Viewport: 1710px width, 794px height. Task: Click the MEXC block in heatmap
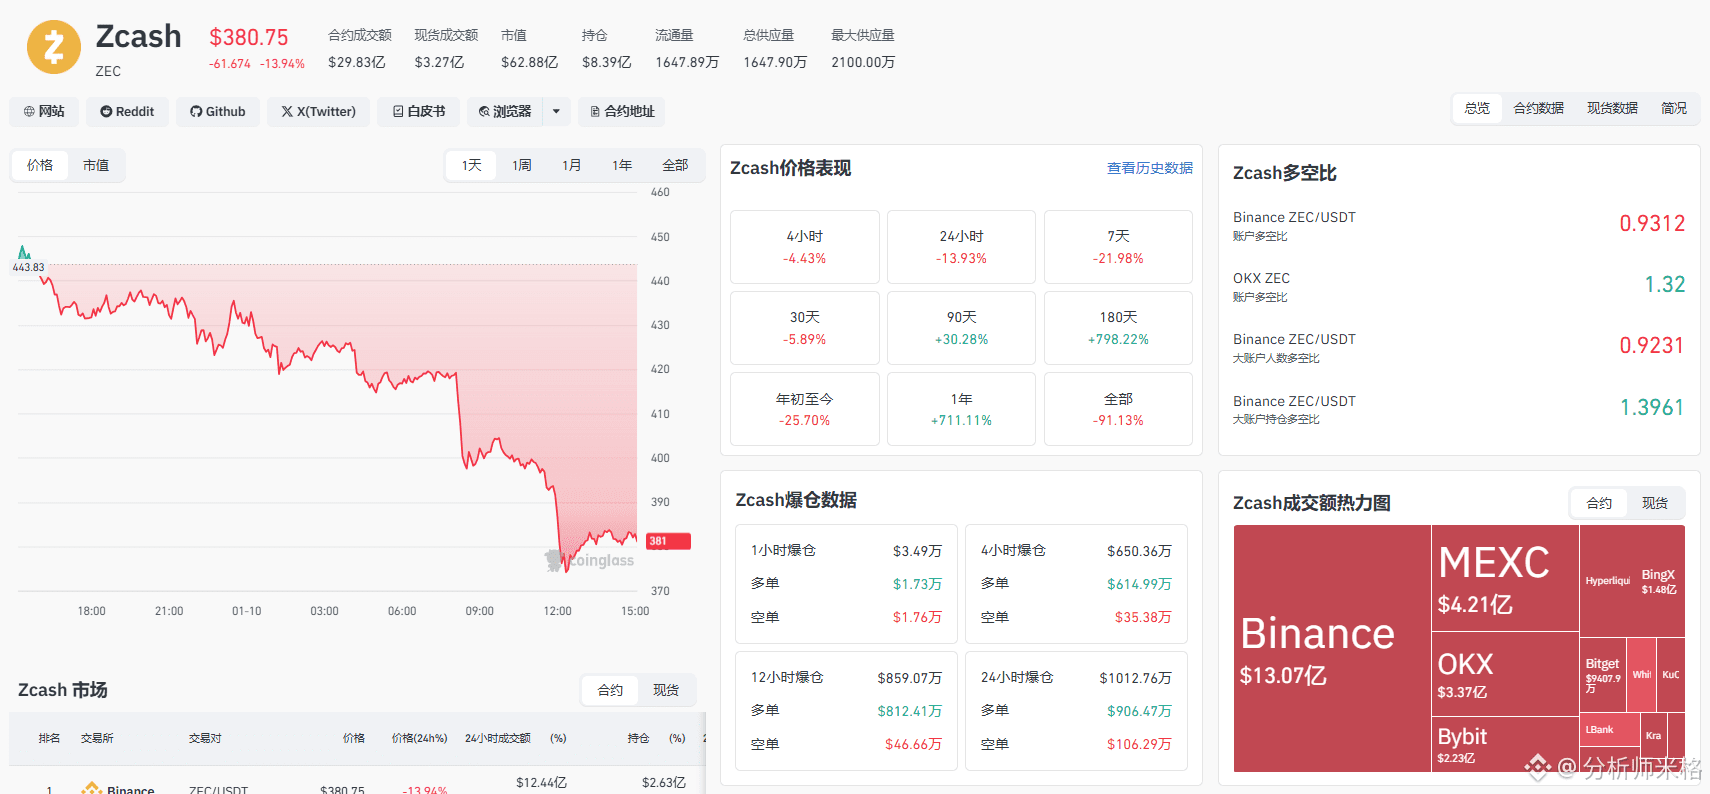pyautogui.click(x=1505, y=578)
